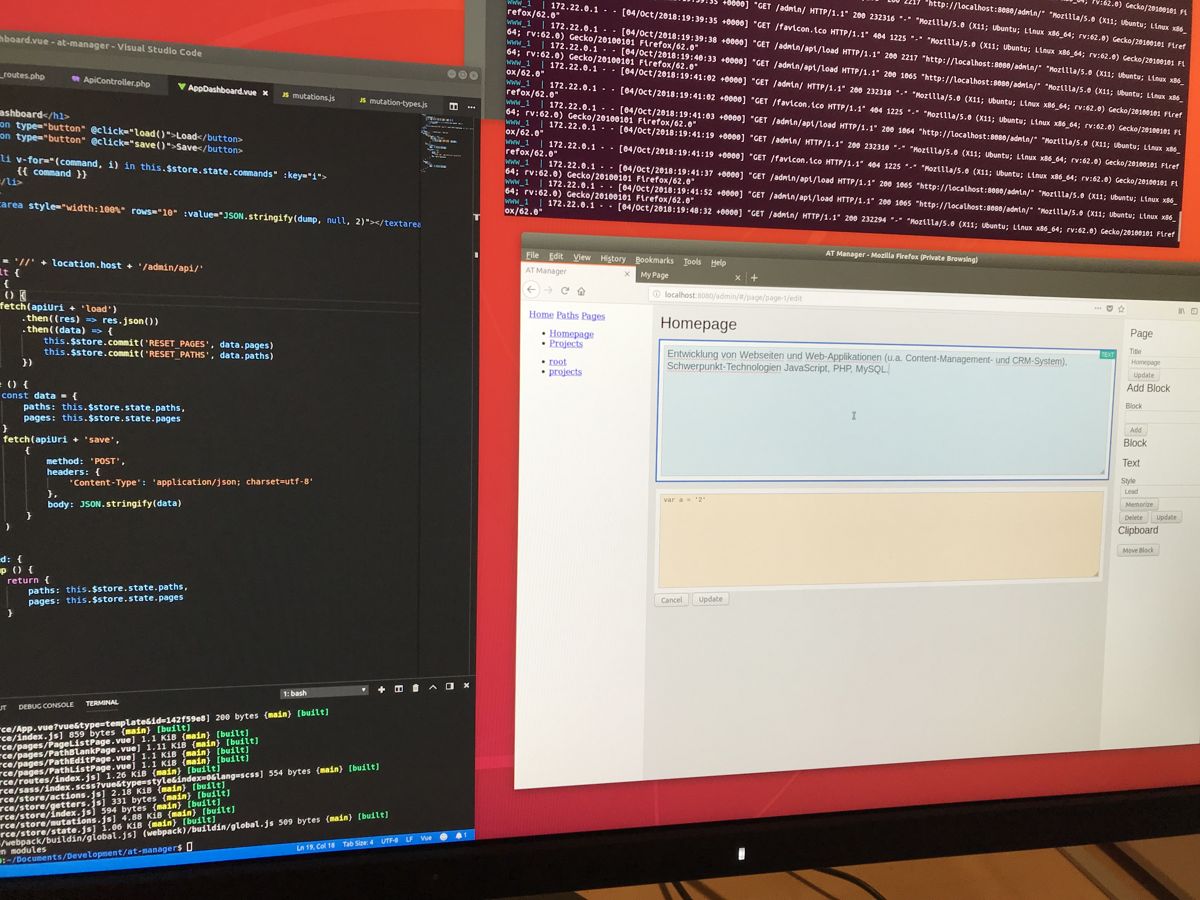The image size is (1200, 900).
Task: Split the VS Code editor layout
Action: [453, 106]
